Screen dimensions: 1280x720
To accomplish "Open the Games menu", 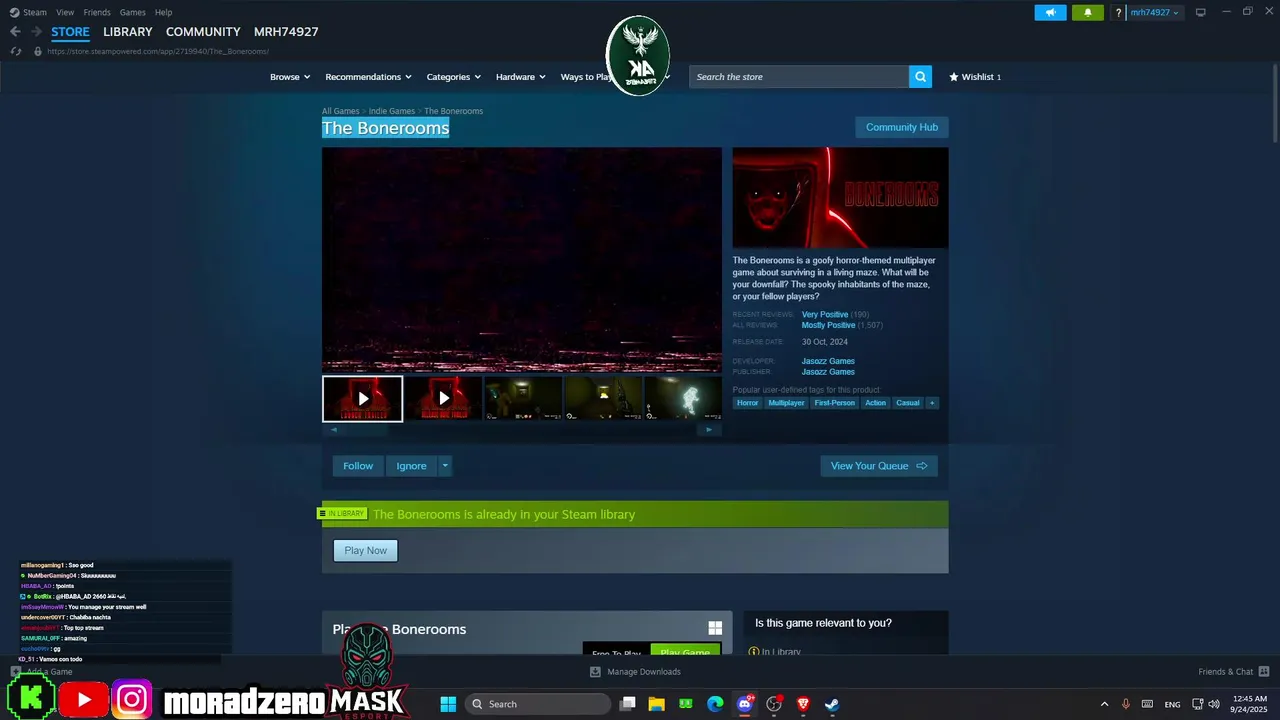I will click(132, 12).
